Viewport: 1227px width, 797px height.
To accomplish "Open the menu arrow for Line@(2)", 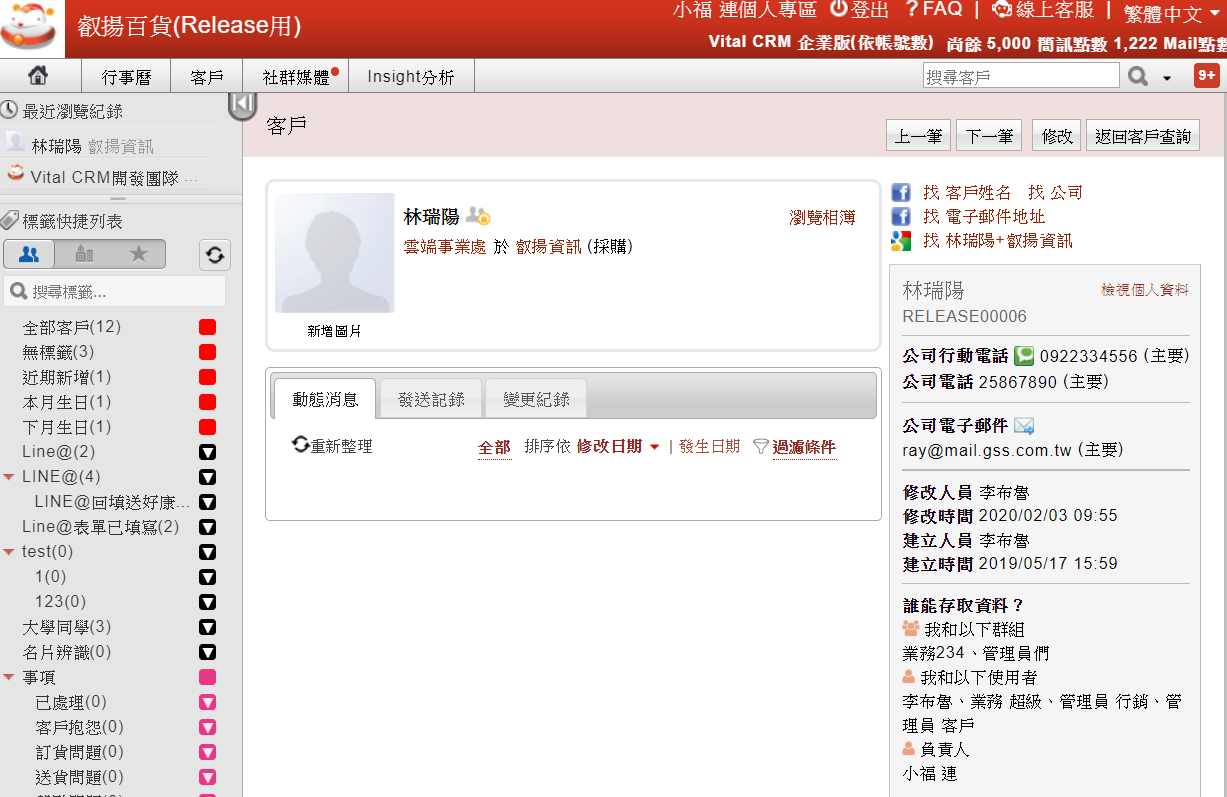I will 208,452.
